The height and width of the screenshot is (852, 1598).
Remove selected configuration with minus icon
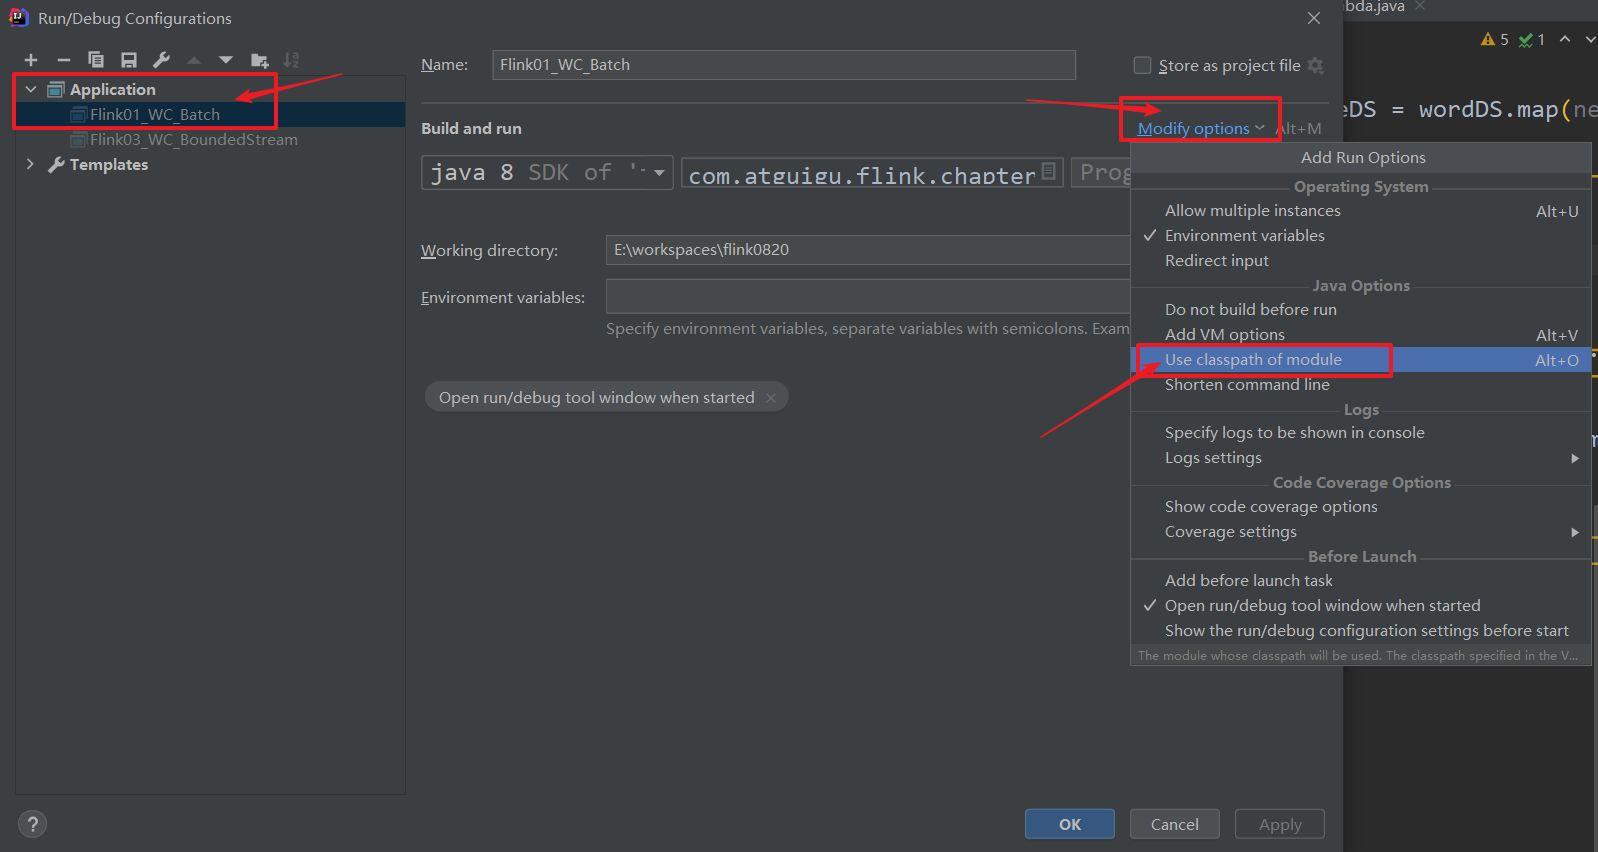tap(63, 60)
